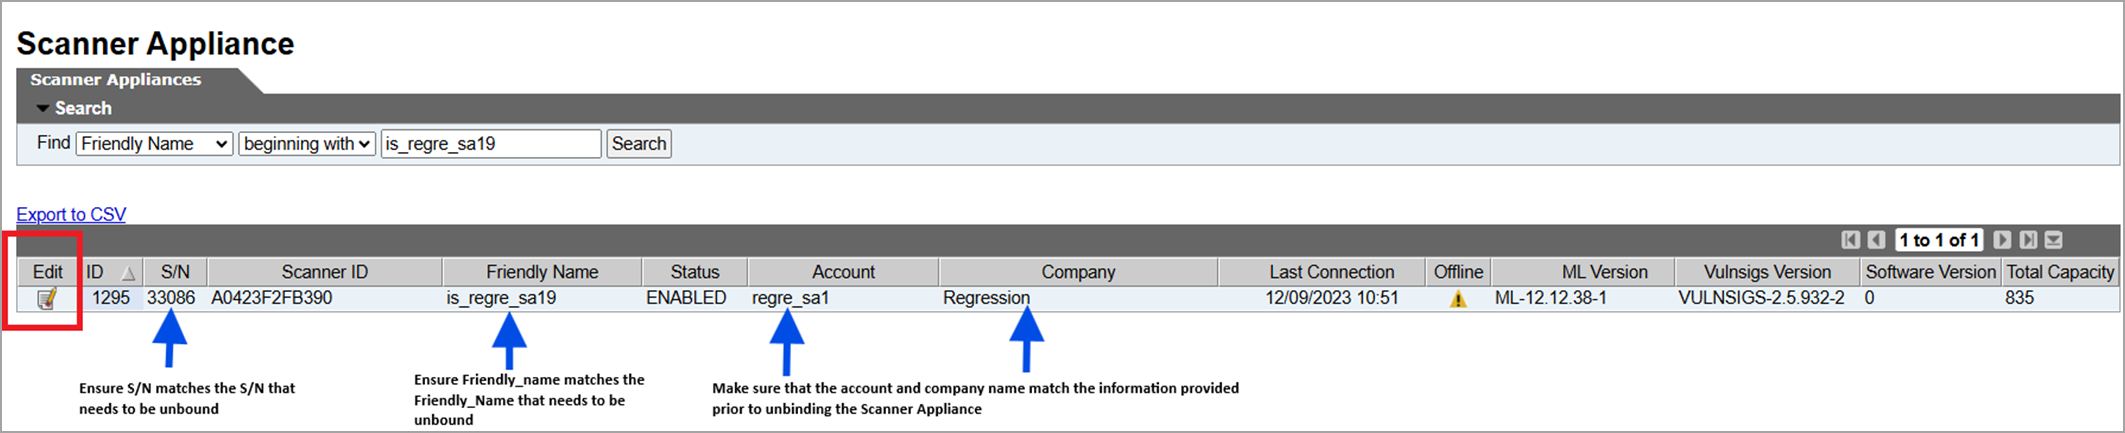Go to the first page of results
This screenshot has height=433, width=2125.
tap(1851, 240)
